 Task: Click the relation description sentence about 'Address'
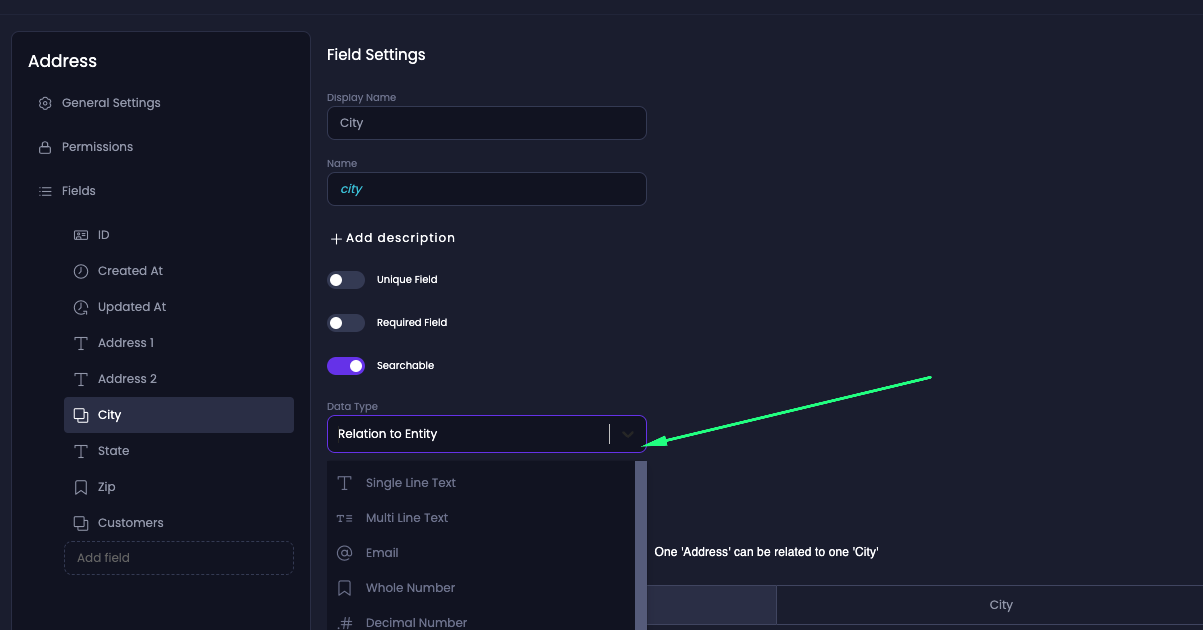pyautogui.click(x=766, y=552)
